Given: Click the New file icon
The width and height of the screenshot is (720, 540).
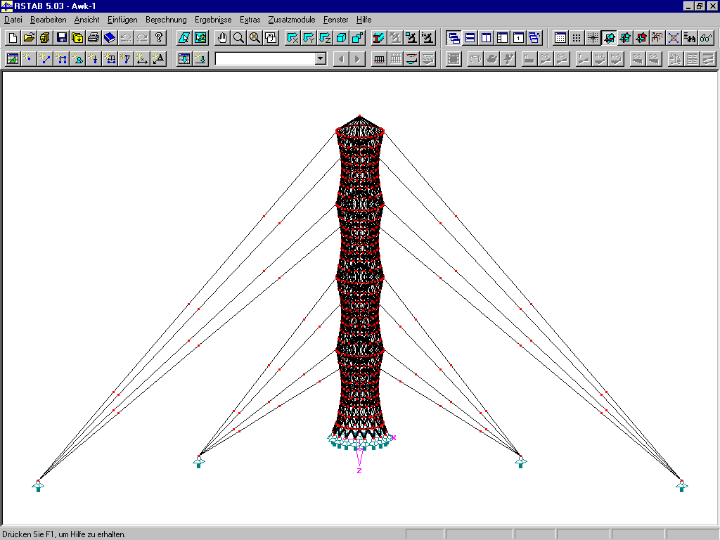Looking at the screenshot, I should coord(13,38).
